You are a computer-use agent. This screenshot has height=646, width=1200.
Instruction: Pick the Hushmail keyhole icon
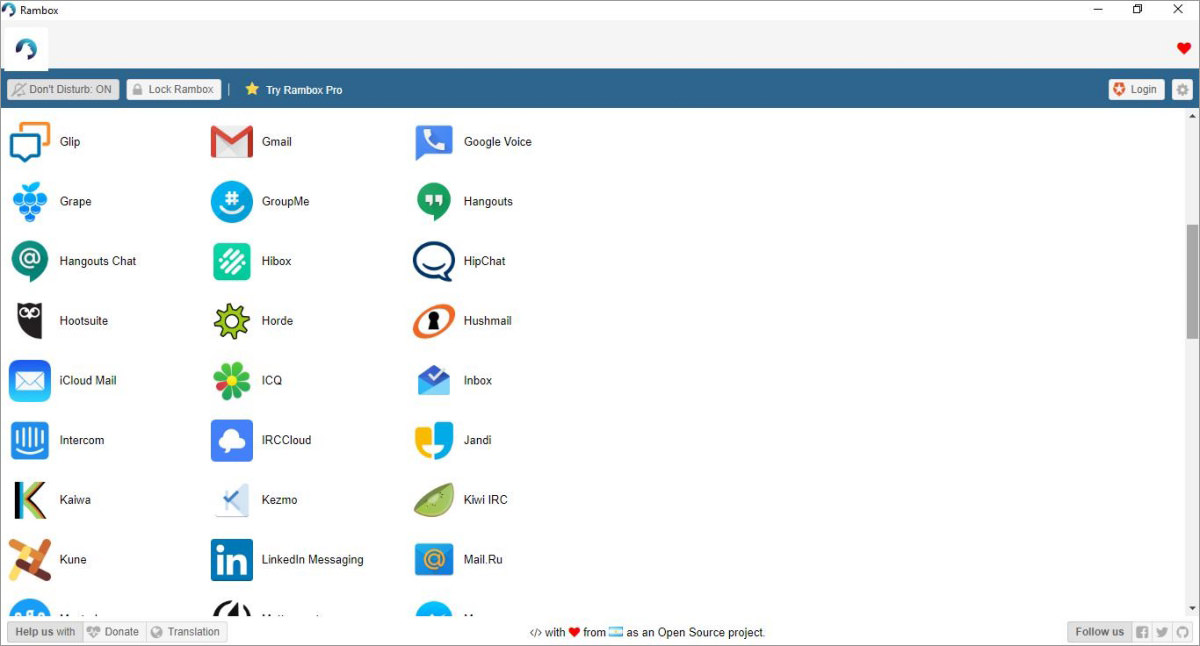coord(434,321)
